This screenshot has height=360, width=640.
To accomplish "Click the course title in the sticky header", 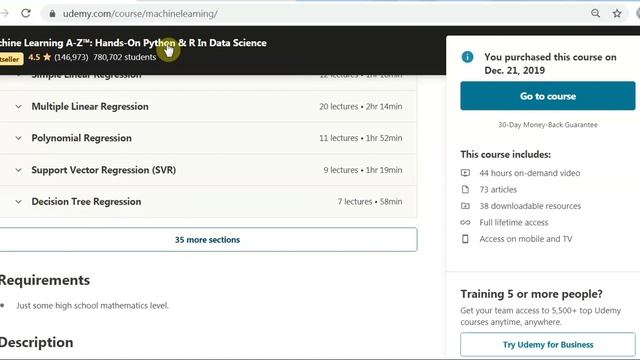I will (x=133, y=43).
